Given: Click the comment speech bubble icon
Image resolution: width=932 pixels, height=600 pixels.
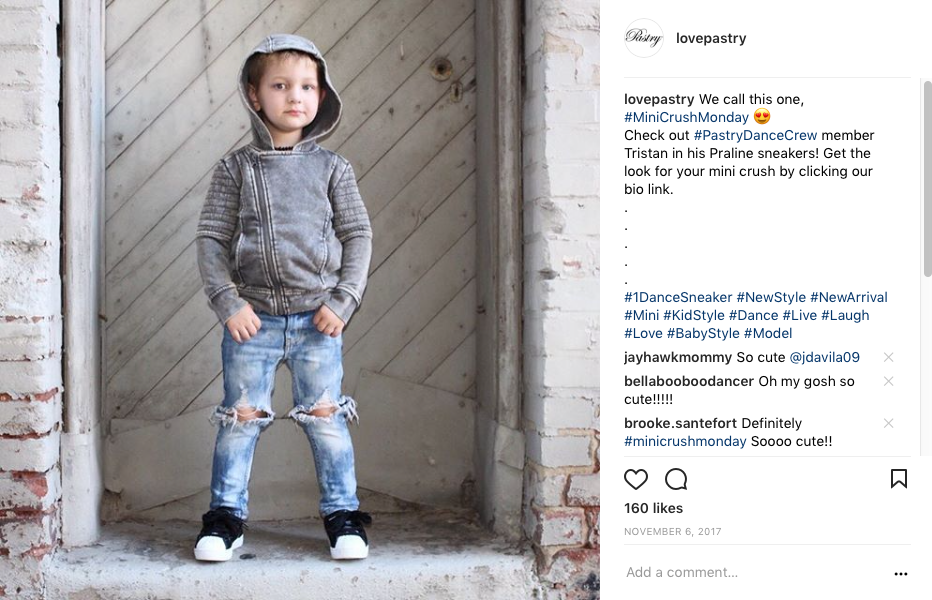Looking at the screenshot, I should click(x=676, y=479).
